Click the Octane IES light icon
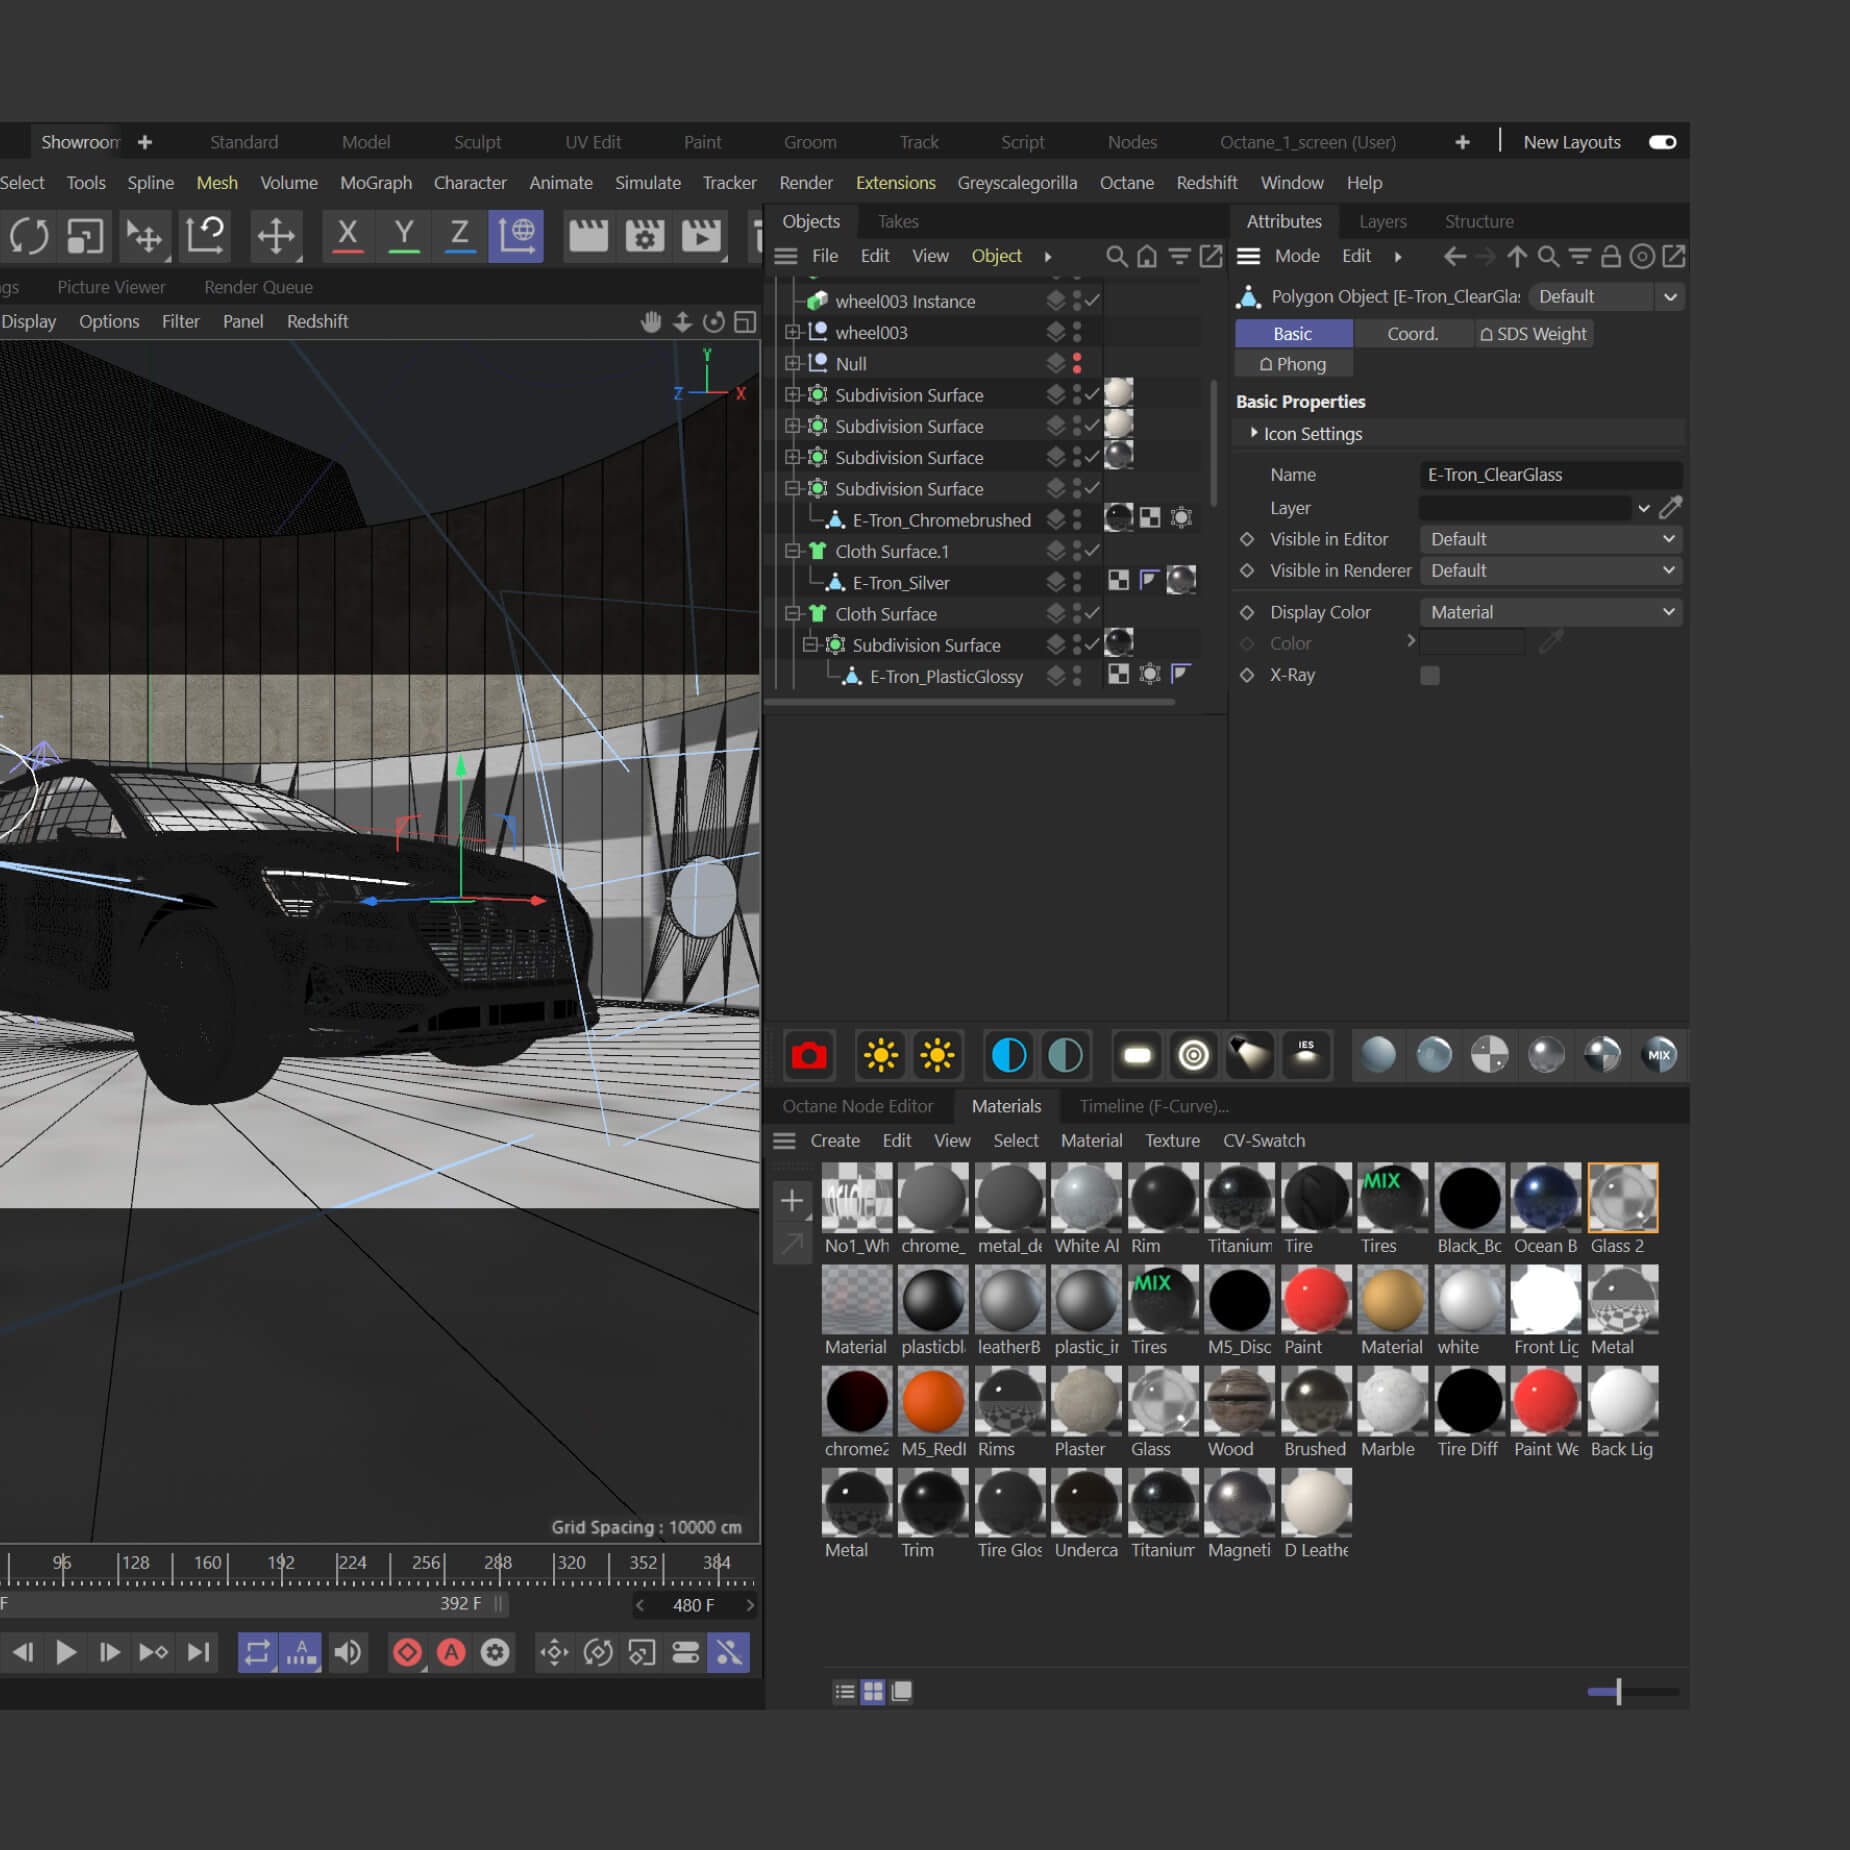 (x=1305, y=1055)
